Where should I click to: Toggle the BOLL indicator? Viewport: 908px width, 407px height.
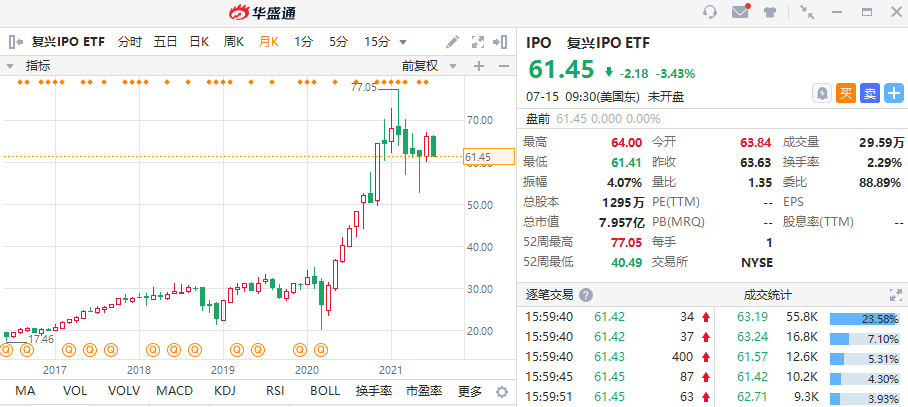325,391
